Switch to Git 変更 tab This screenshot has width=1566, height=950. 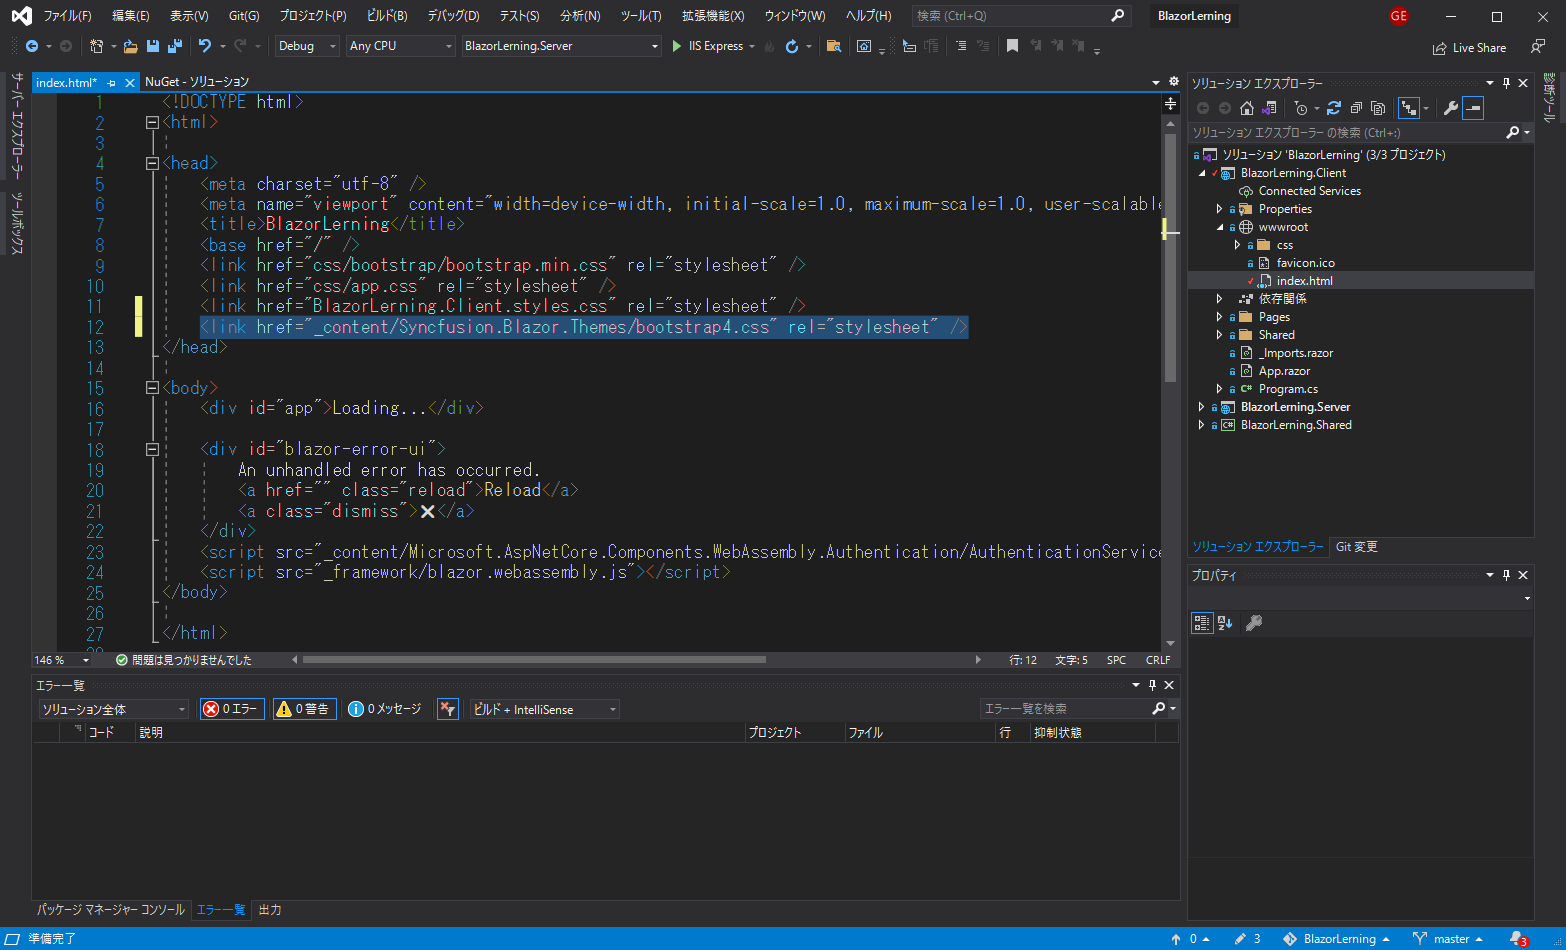1357,547
